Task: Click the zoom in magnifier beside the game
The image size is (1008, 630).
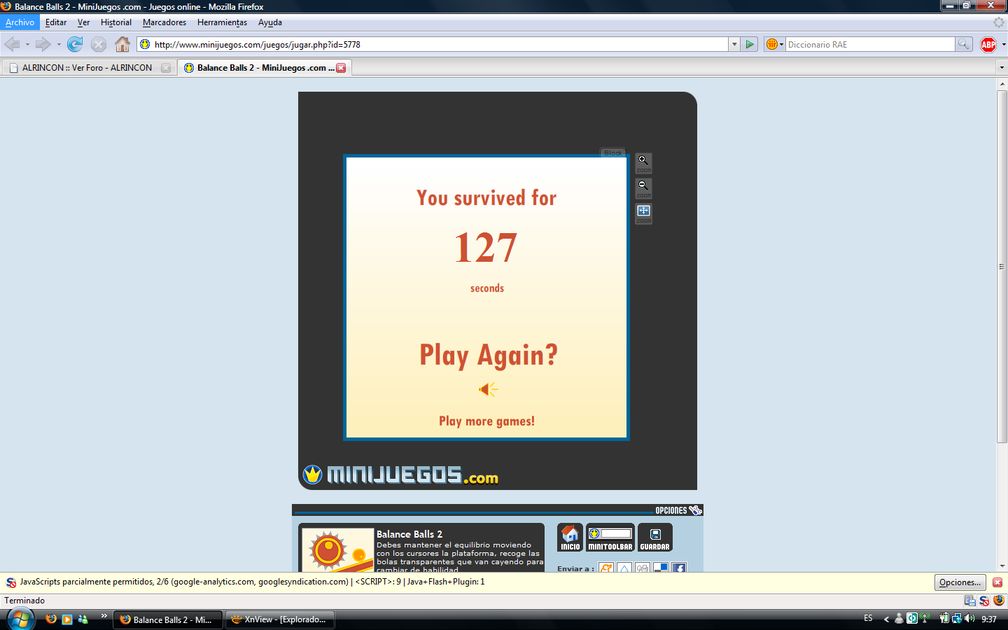Action: (644, 161)
